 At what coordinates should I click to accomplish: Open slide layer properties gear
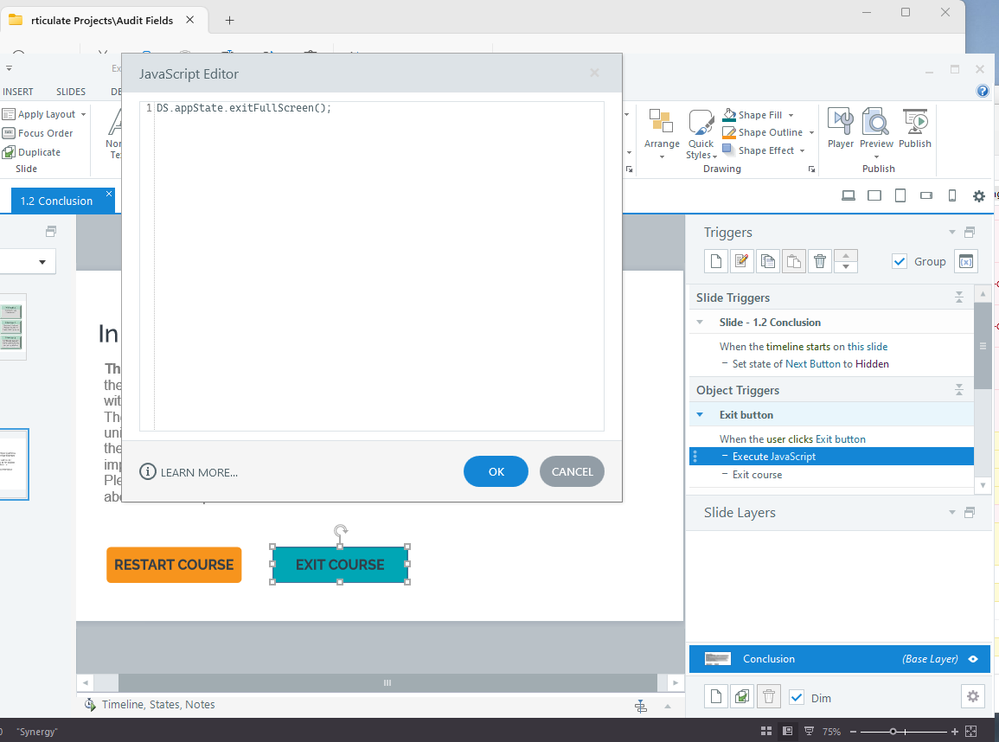pos(971,696)
